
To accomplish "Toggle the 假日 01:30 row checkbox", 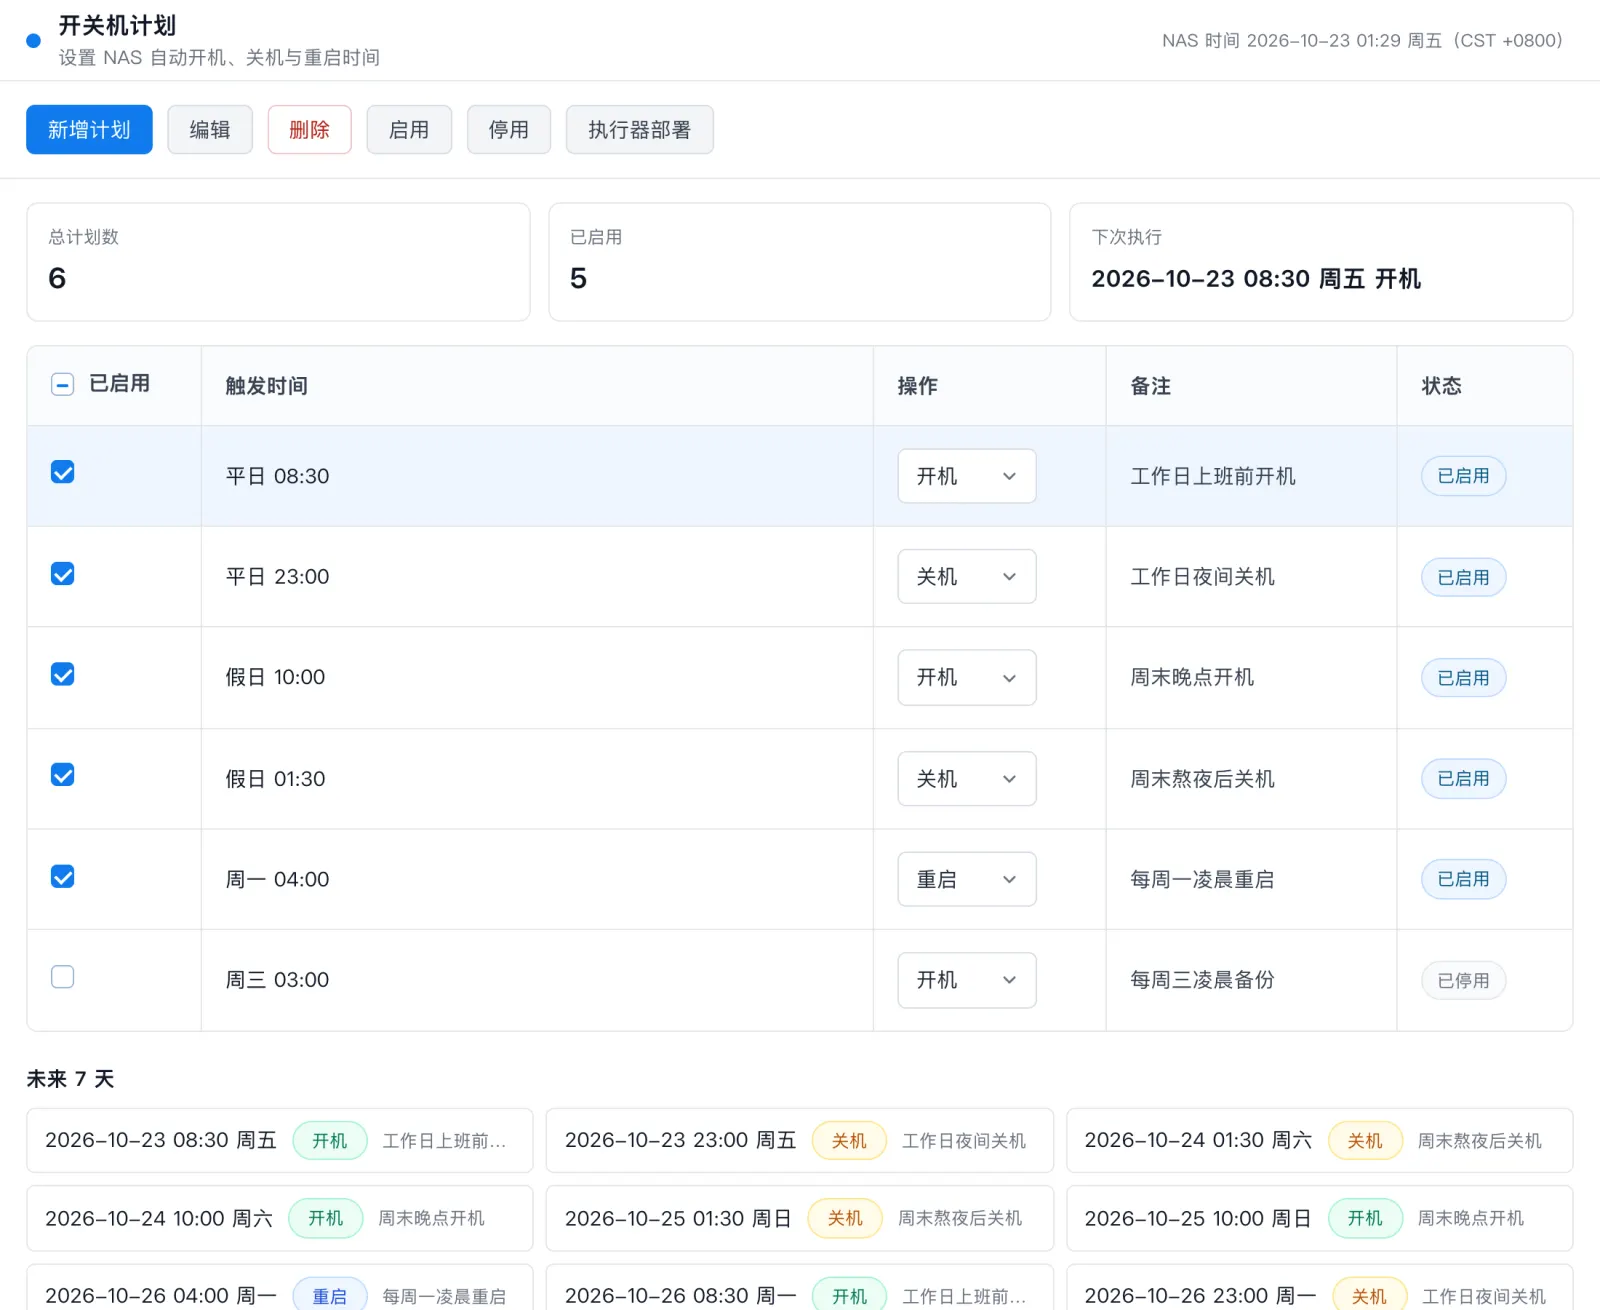I will (62, 775).
